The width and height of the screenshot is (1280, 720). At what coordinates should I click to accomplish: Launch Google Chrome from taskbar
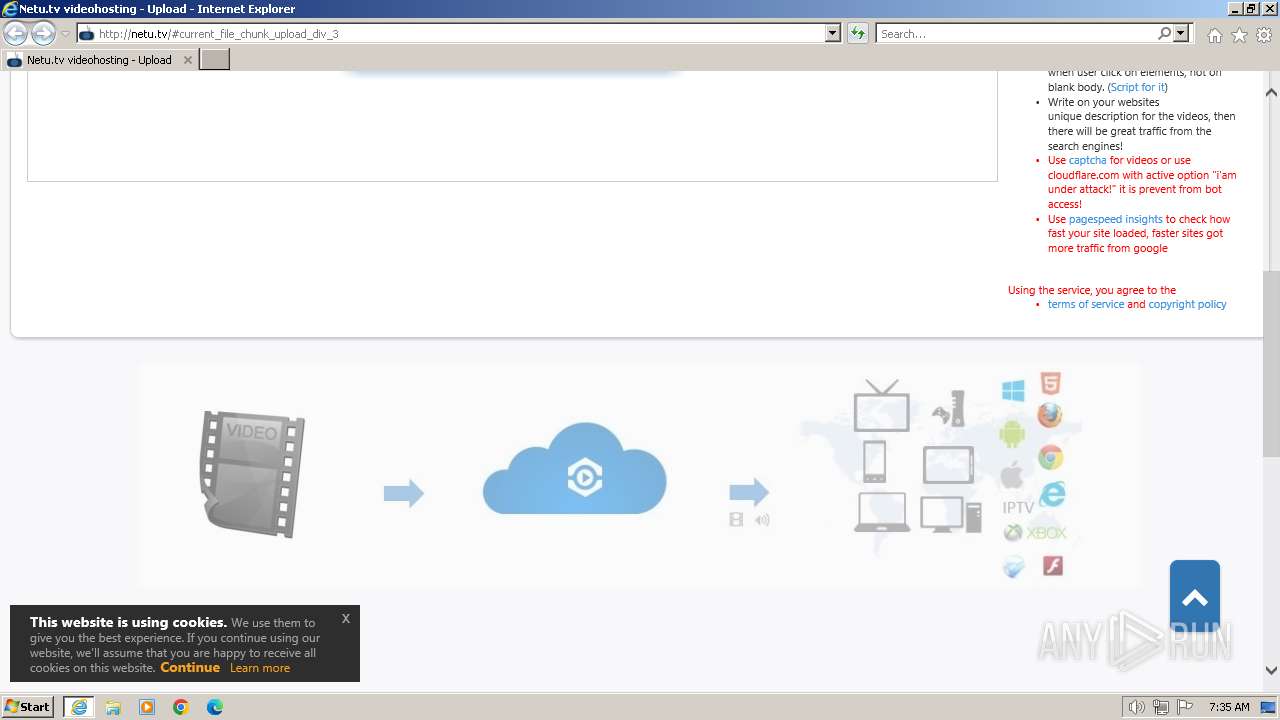pyautogui.click(x=181, y=707)
